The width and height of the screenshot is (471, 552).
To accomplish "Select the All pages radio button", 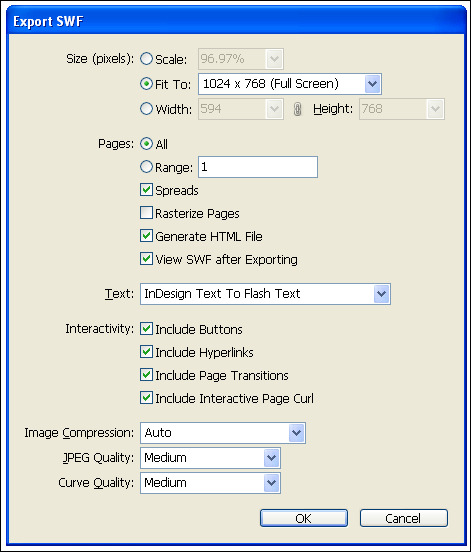I will (x=146, y=144).
